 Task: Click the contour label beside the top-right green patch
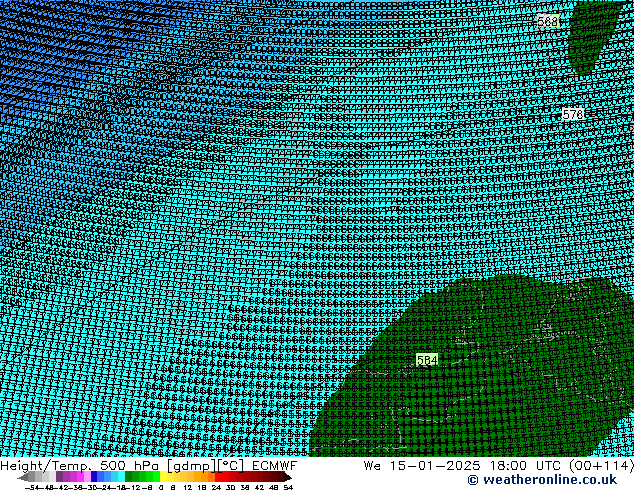pyautogui.click(x=548, y=21)
